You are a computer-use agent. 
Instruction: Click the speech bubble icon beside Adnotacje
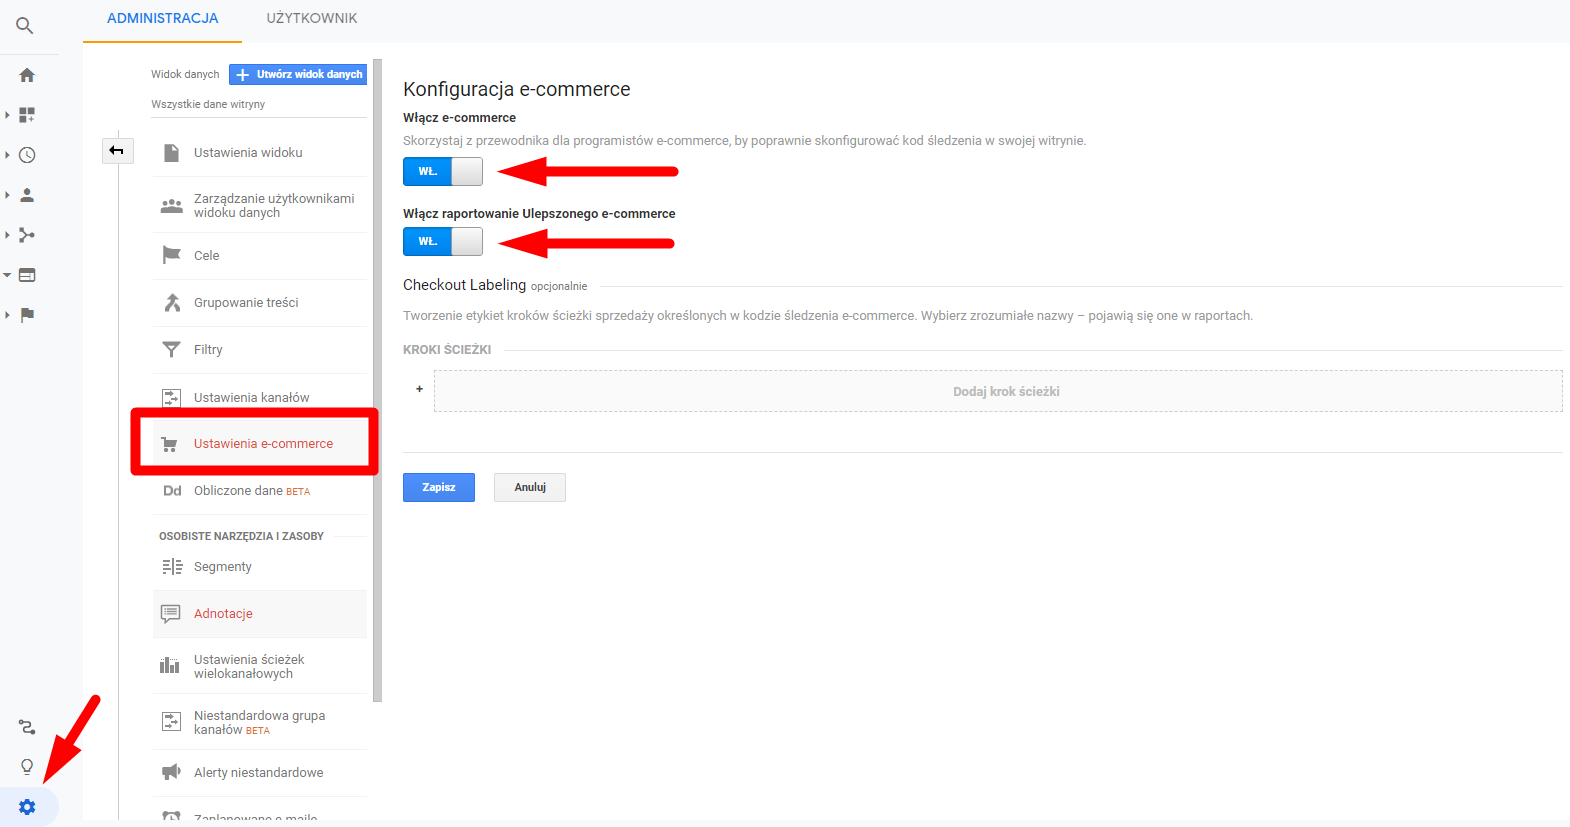tap(171, 613)
